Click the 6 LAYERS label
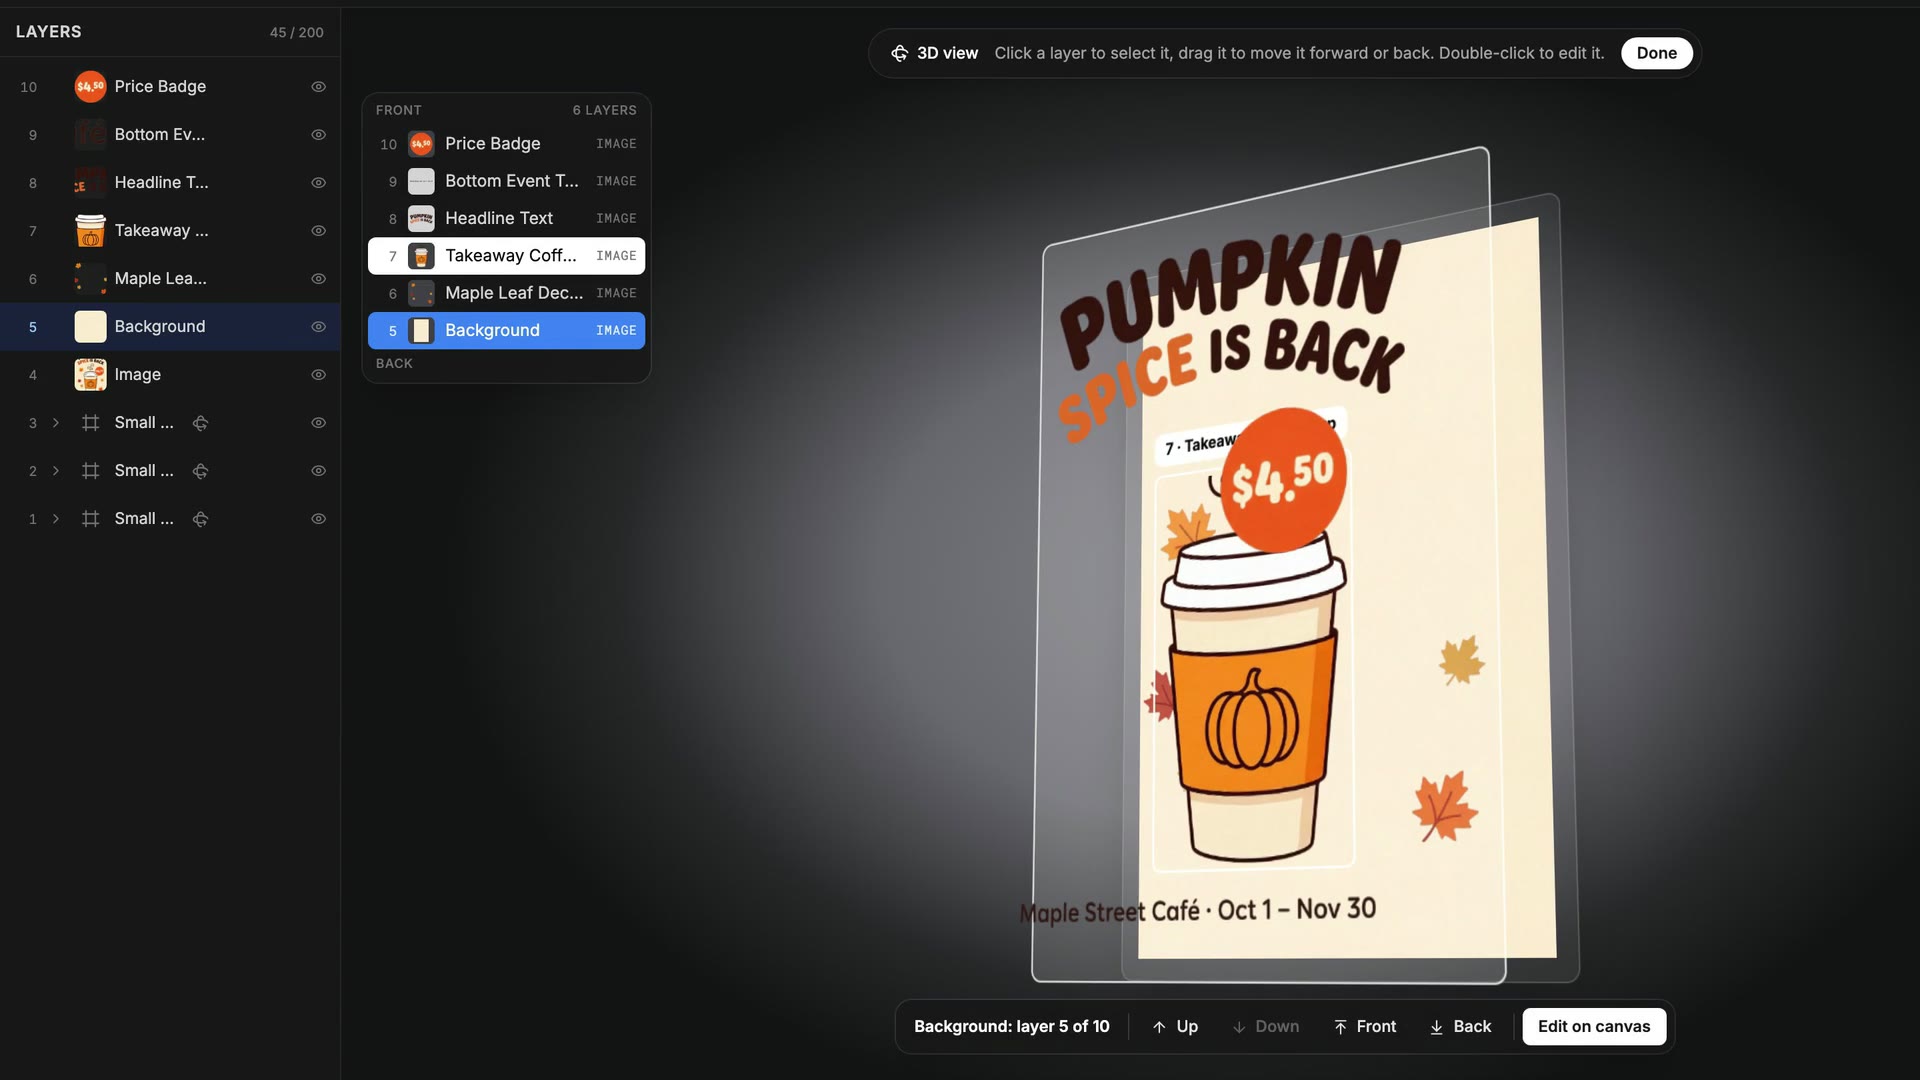Image resolution: width=1920 pixels, height=1080 pixels. click(x=604, y=110)
